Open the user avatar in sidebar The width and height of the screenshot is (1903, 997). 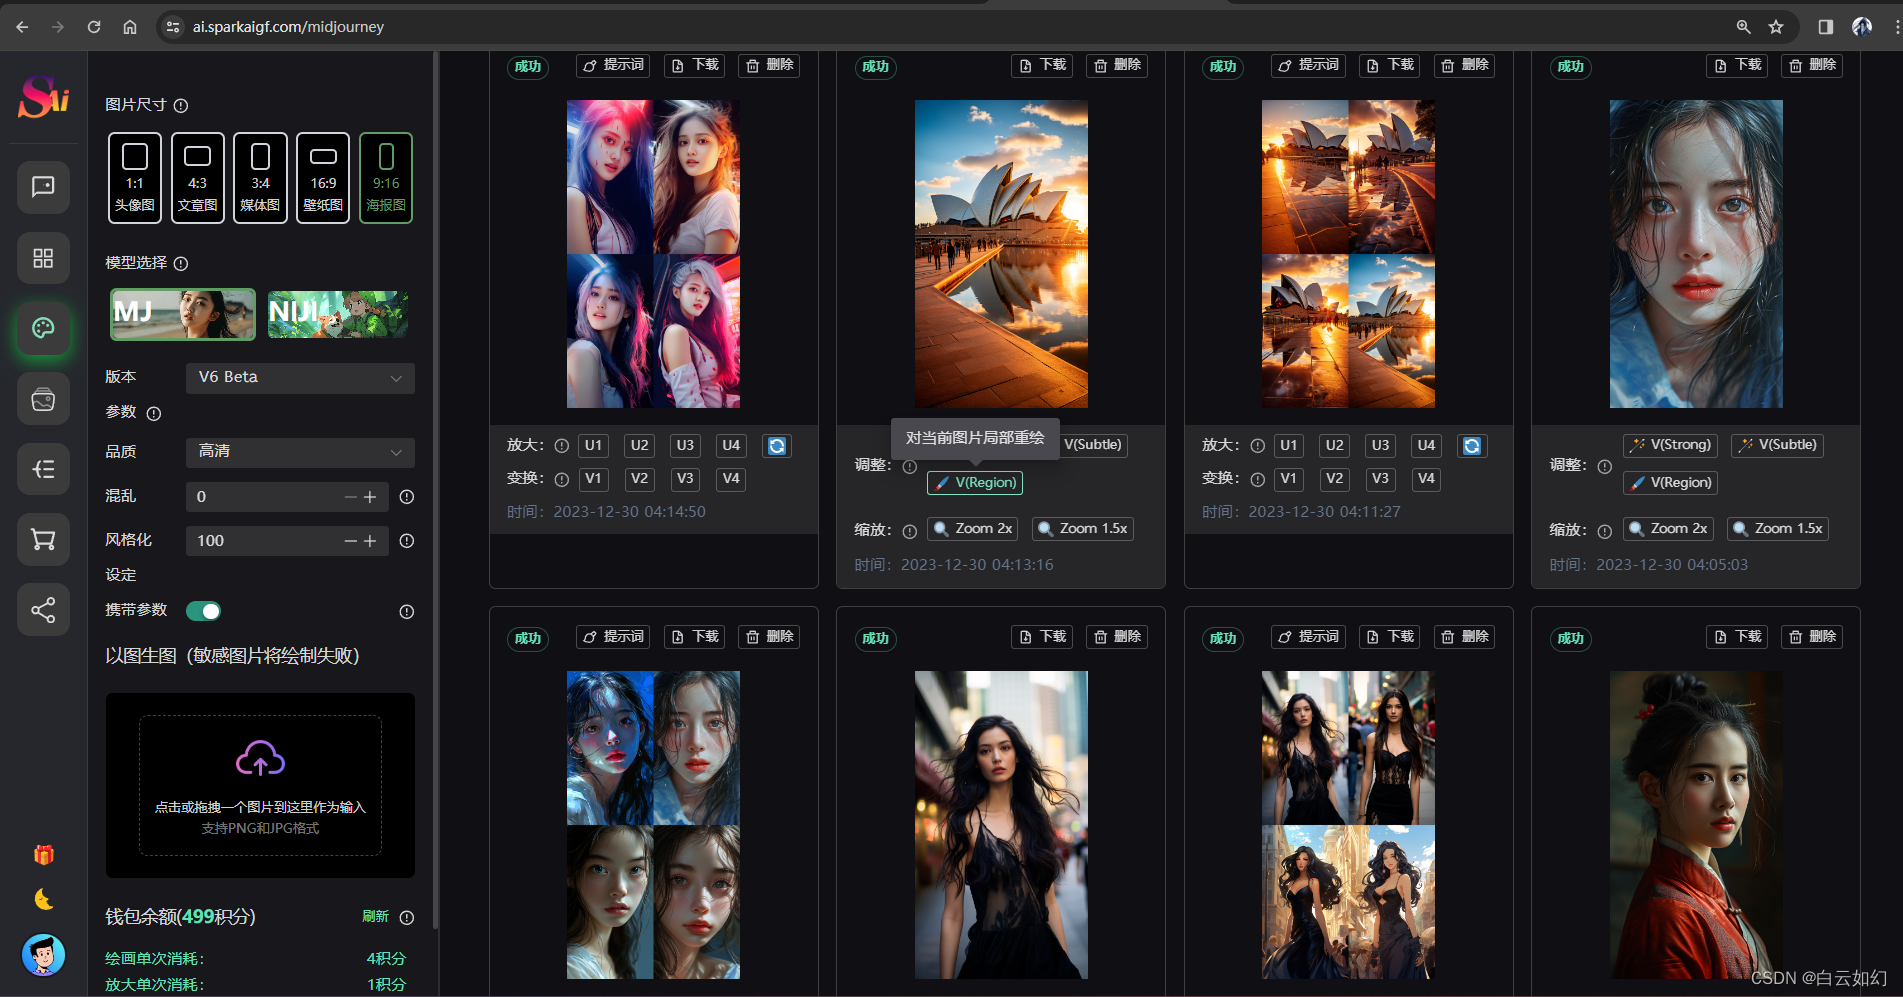click(x=44, y=955)
